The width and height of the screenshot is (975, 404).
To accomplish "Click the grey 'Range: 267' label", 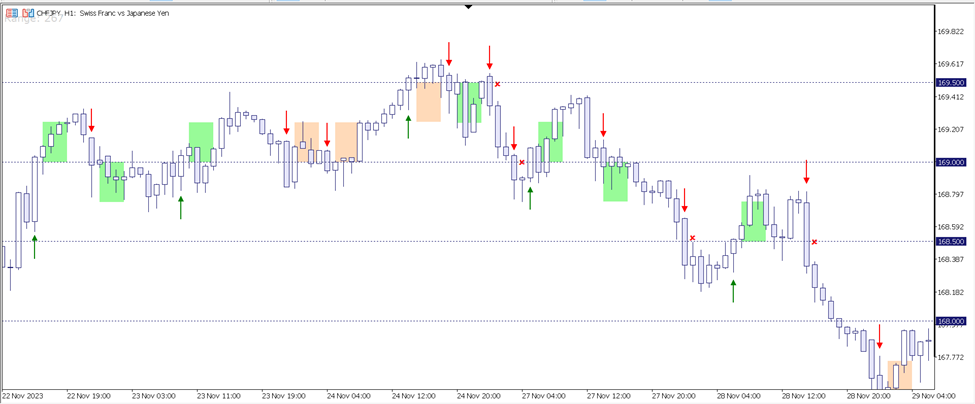I will (33, 20).
